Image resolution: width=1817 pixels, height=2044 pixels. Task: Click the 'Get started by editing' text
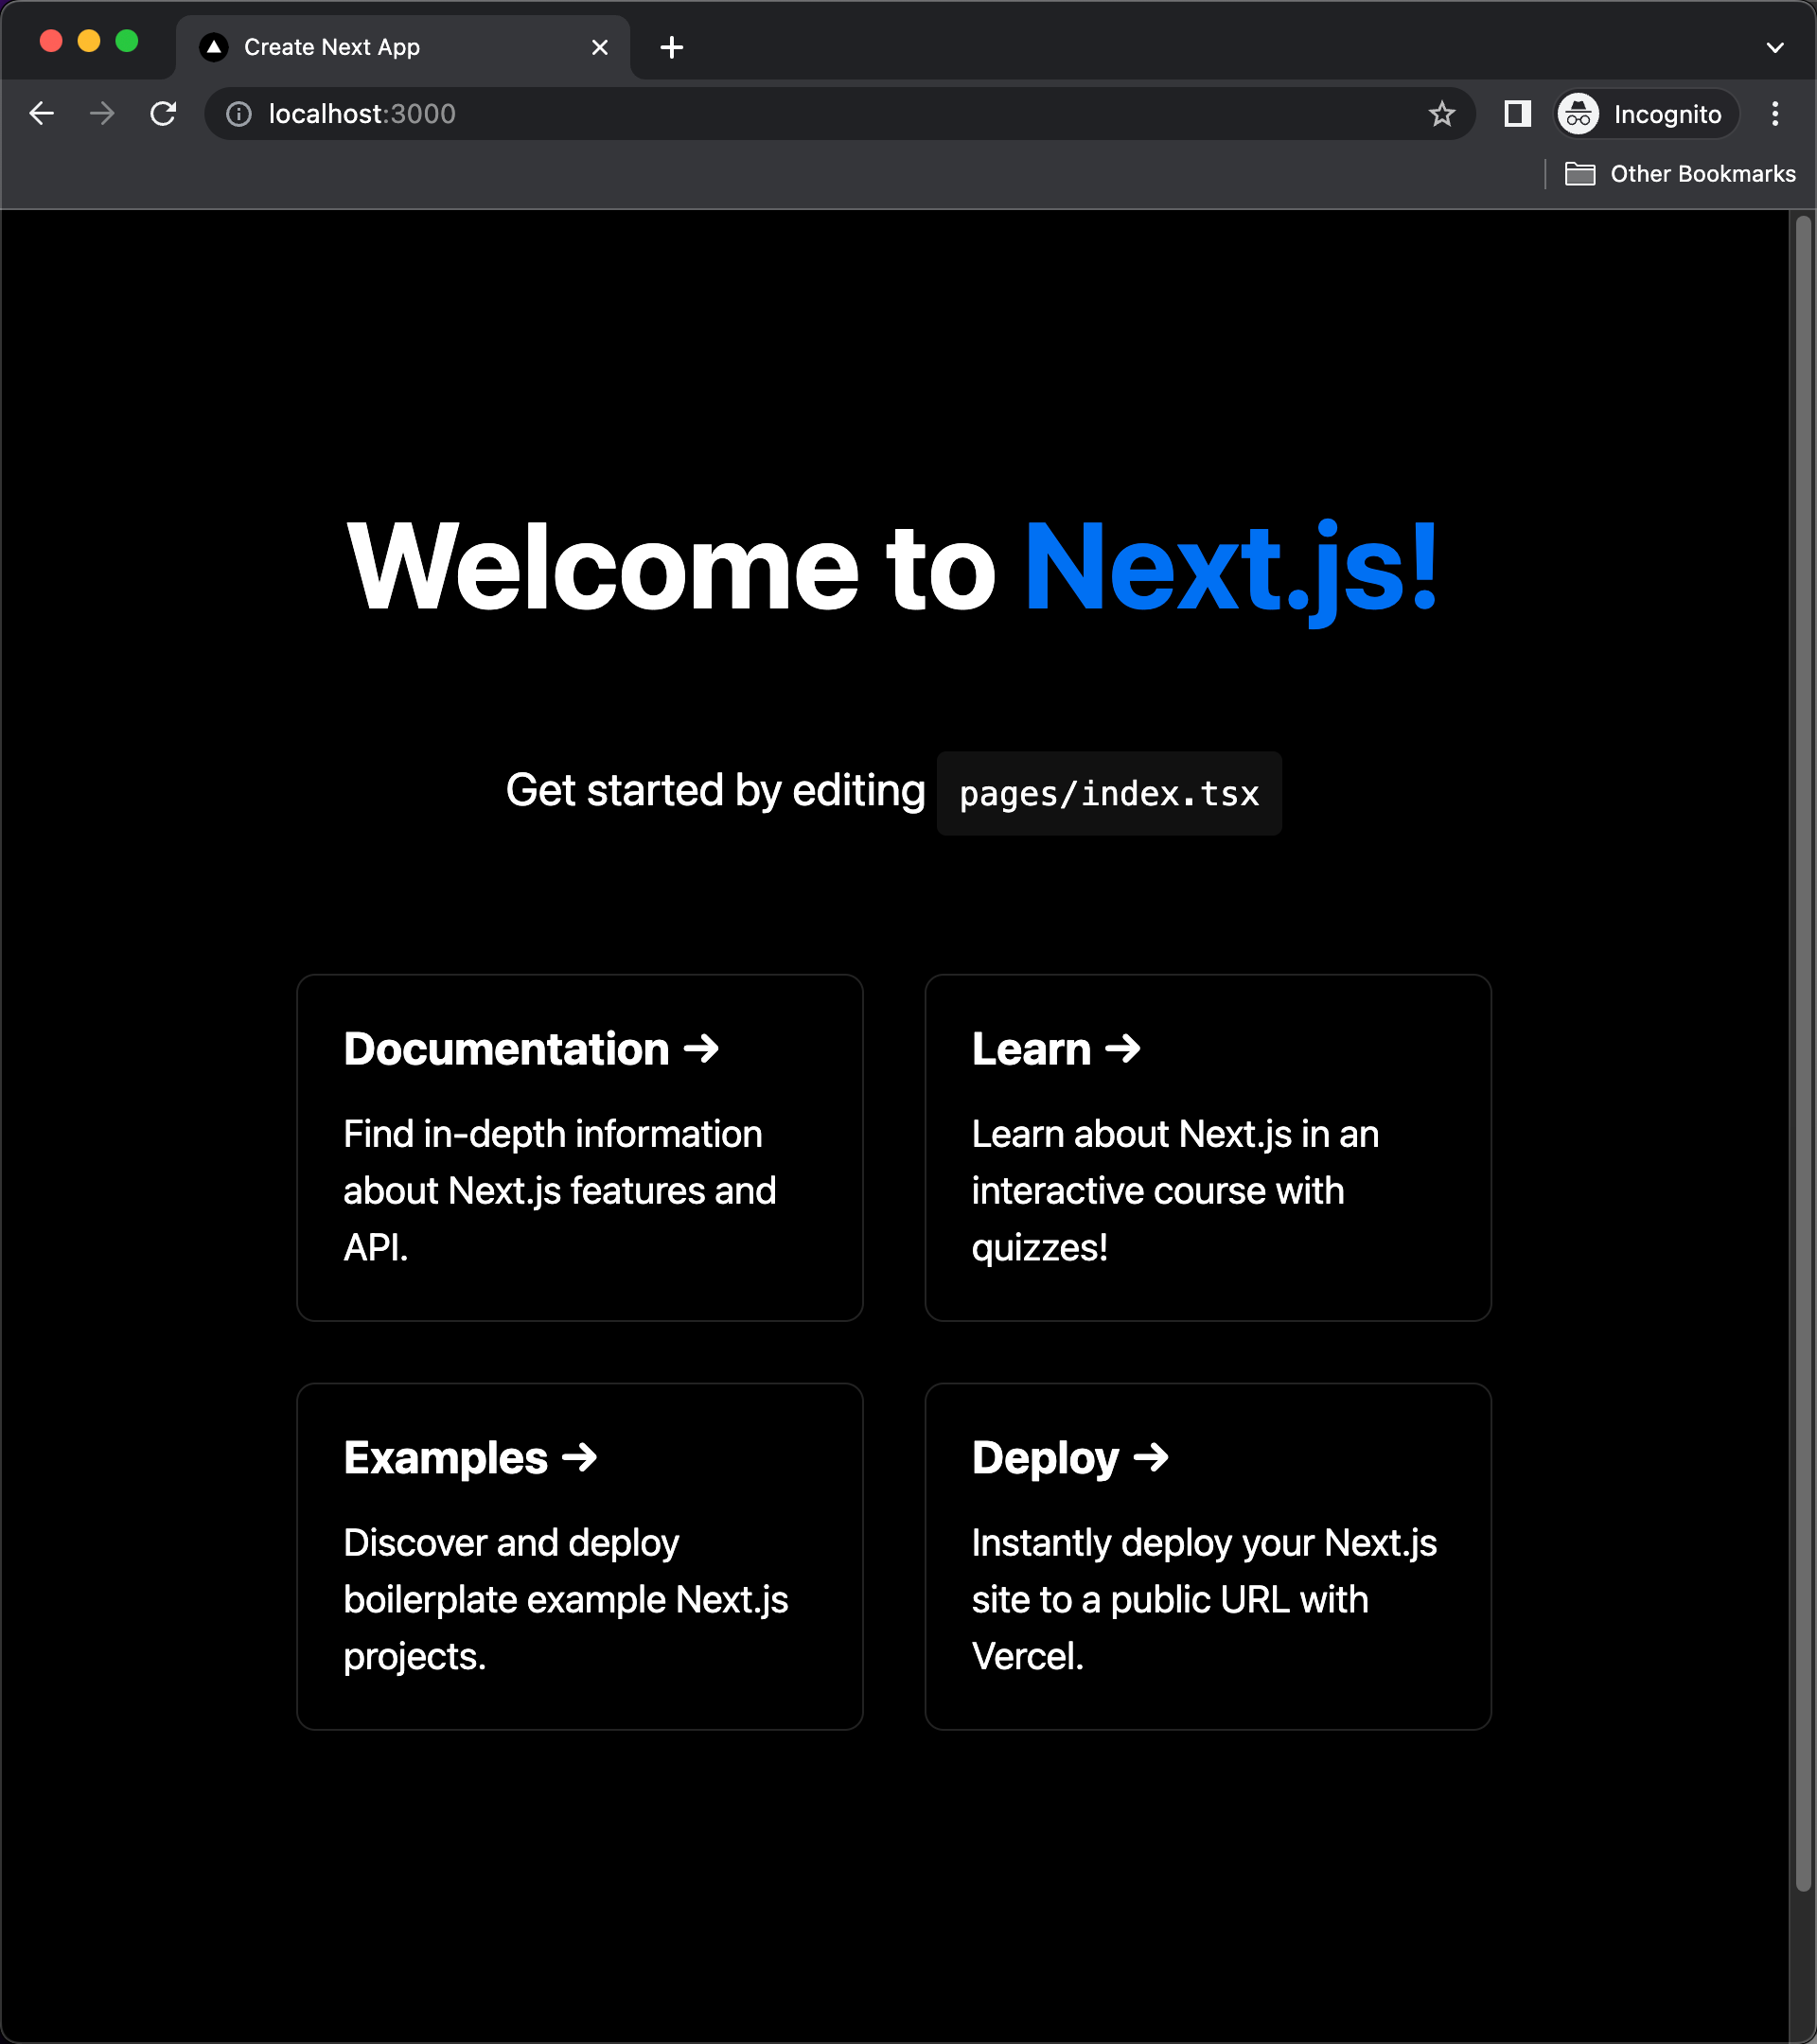pyautogui.click(x=715, y=791)
